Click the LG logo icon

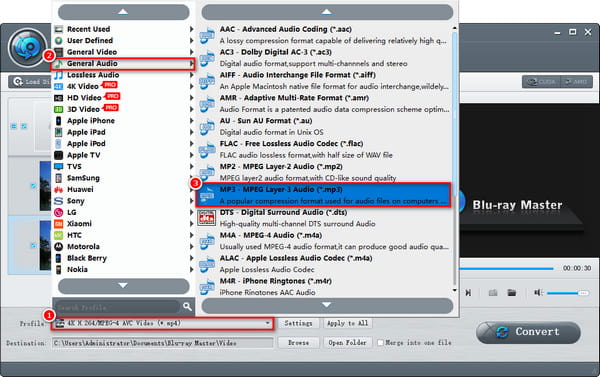tap(59, 212)
